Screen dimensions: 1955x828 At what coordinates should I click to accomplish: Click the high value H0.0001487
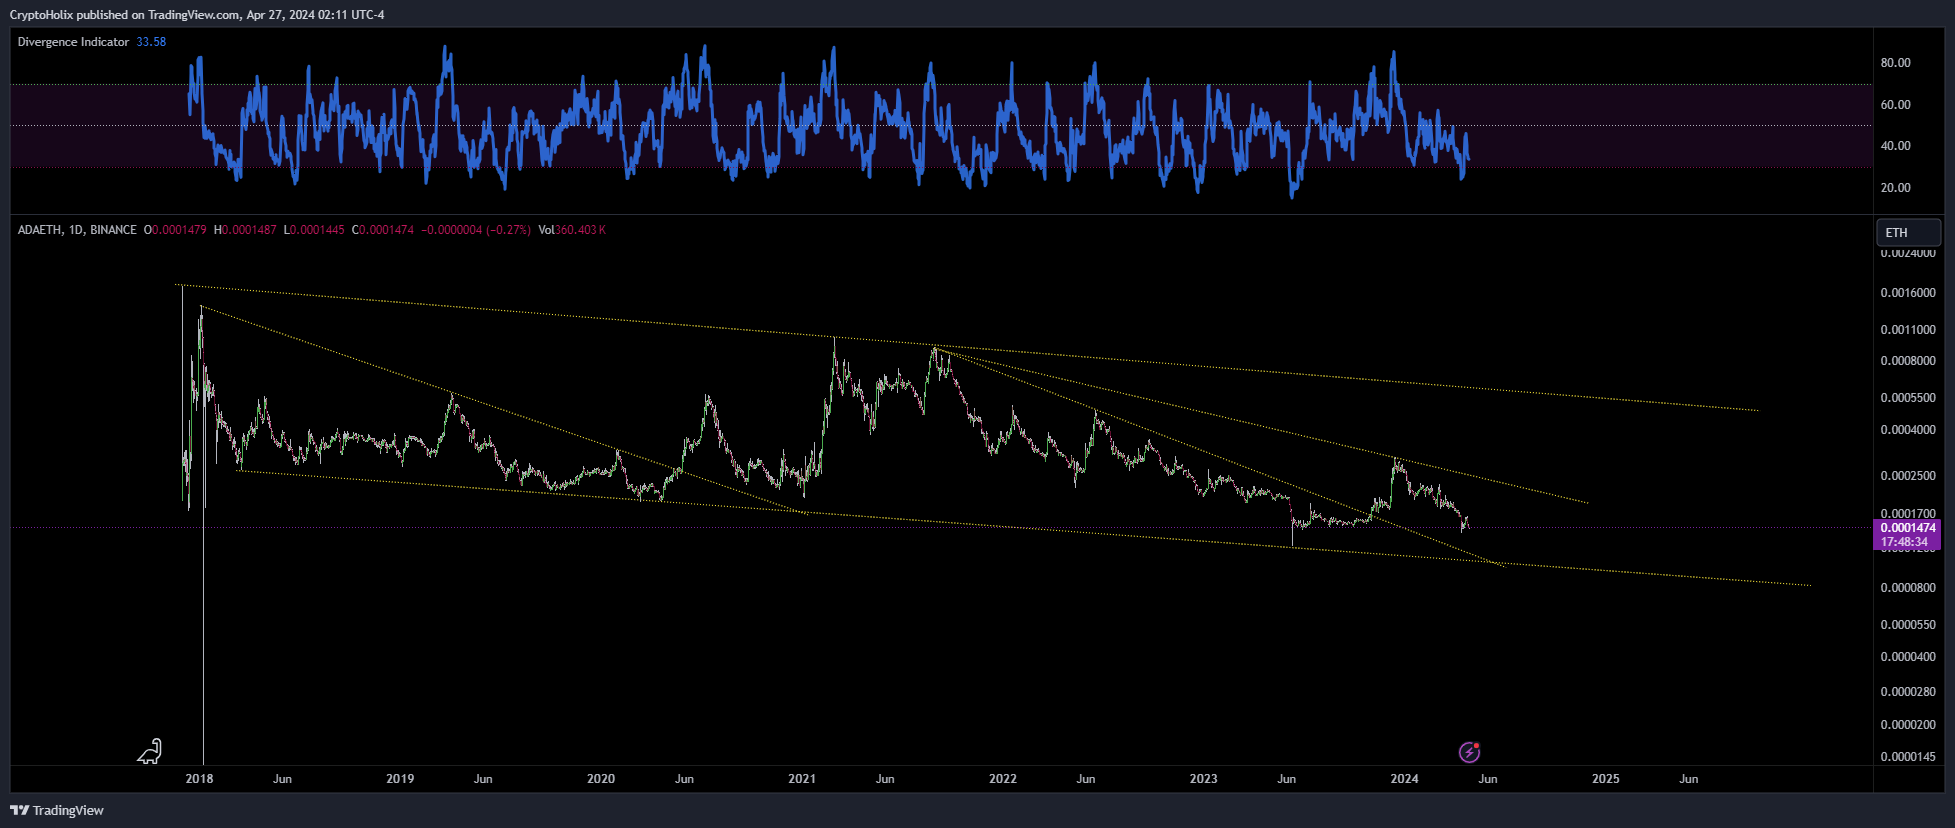click(x=245, y=230)
